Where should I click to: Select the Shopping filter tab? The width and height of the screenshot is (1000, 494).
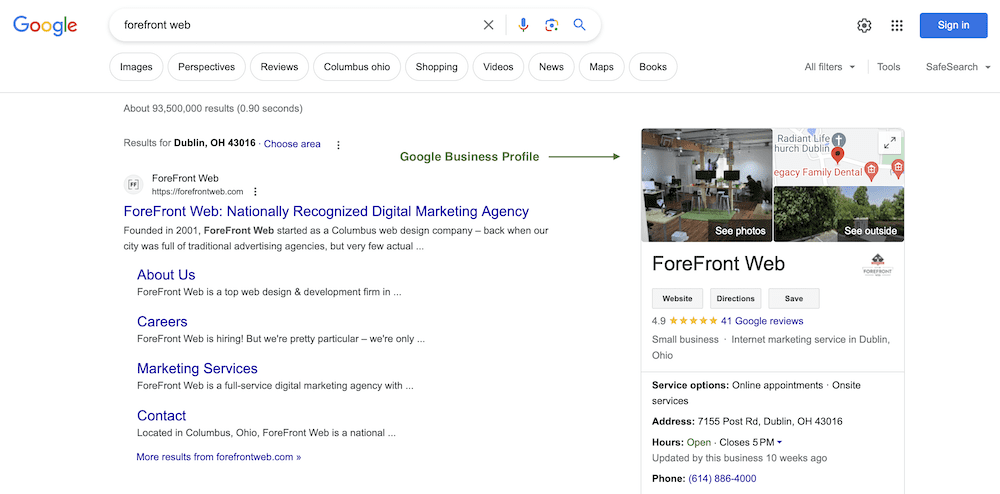[437, 67]
